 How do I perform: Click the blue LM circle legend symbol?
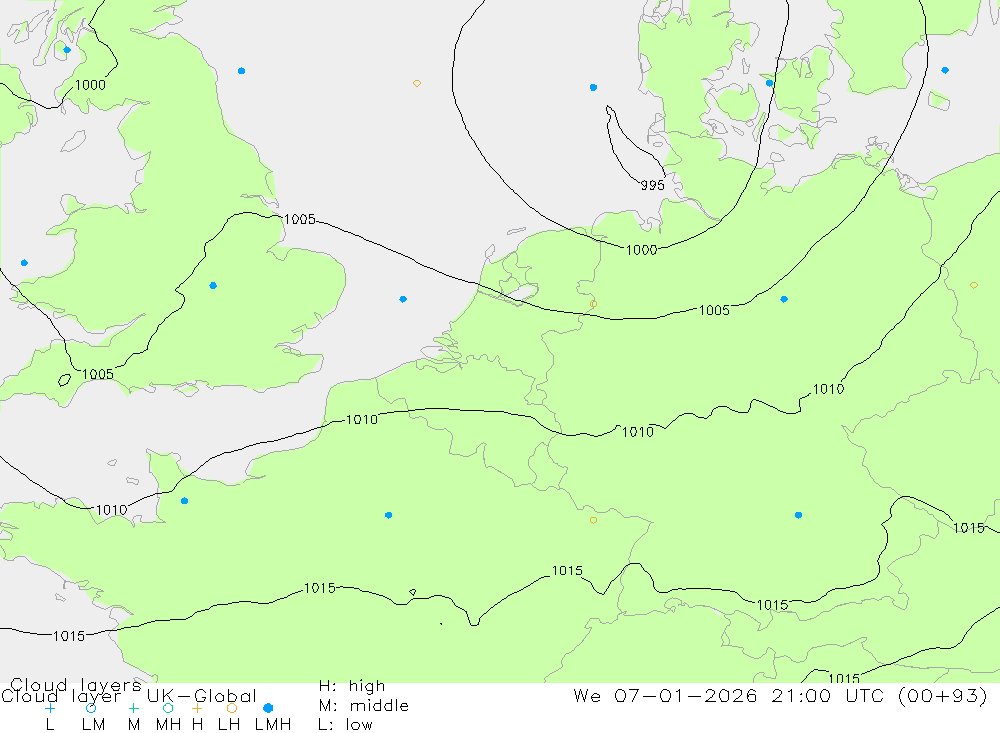(x=91, y=708)
